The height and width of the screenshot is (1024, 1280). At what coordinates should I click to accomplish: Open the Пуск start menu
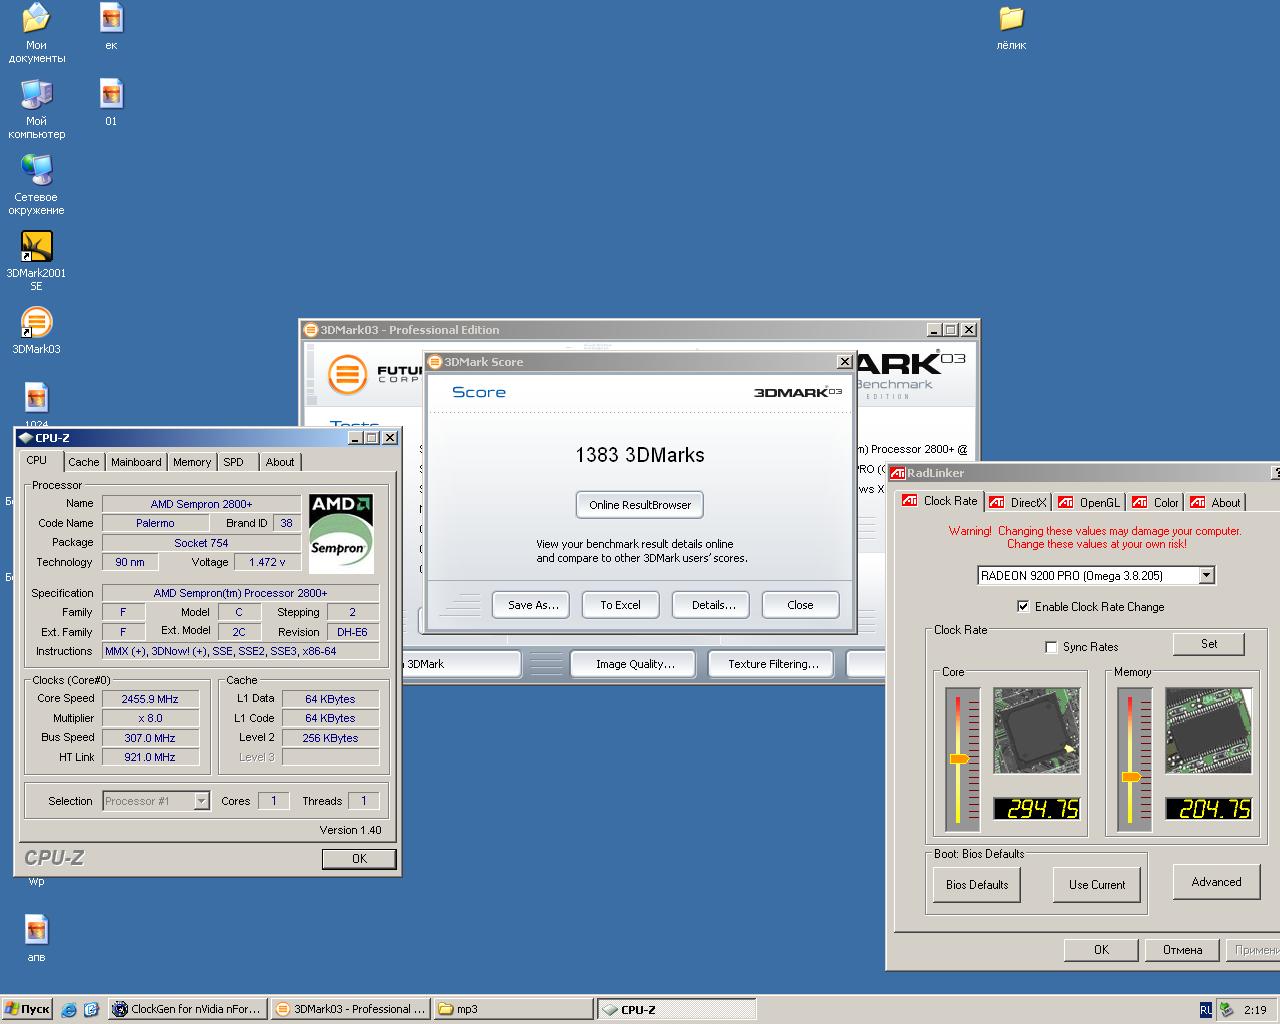(x=28, y=1009)
